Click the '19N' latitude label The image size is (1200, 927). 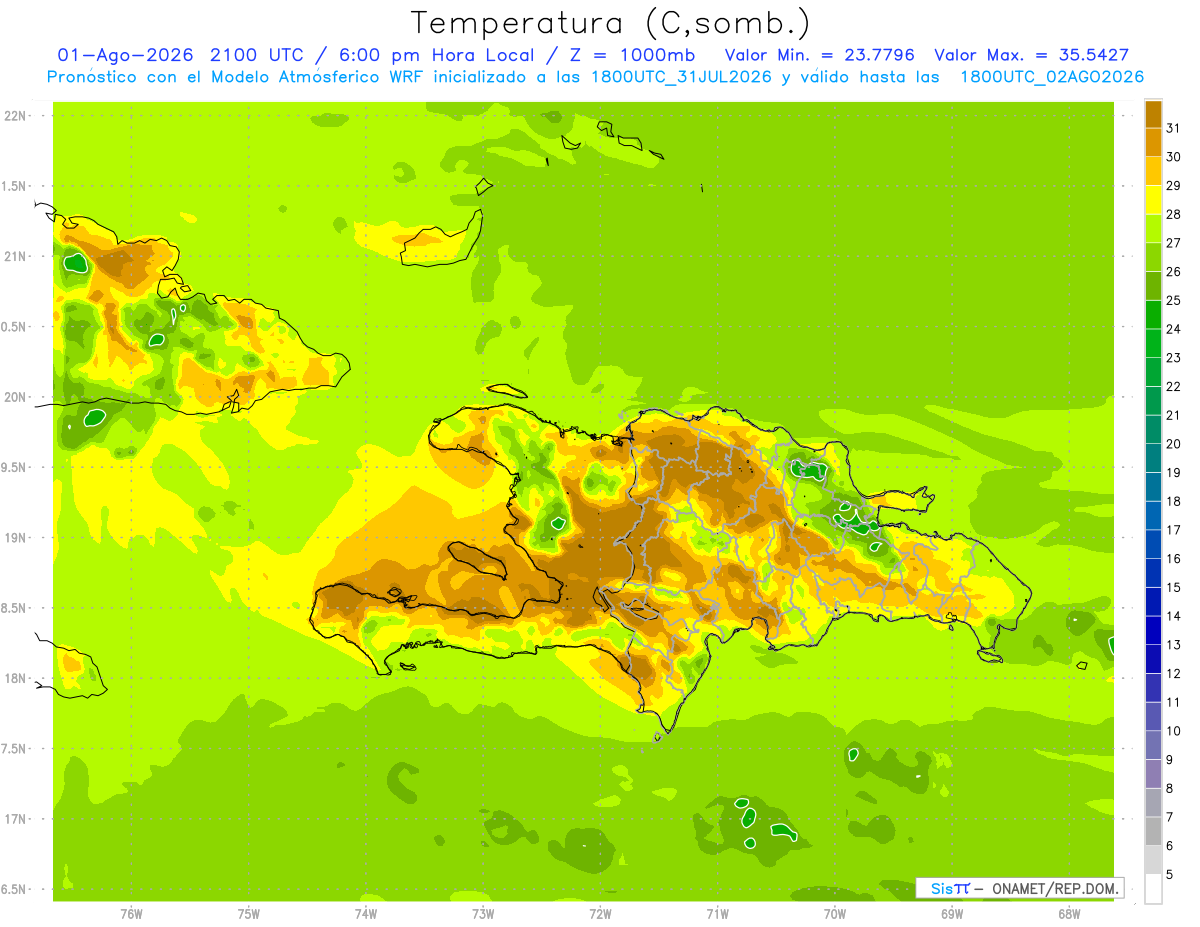[15, 538]
